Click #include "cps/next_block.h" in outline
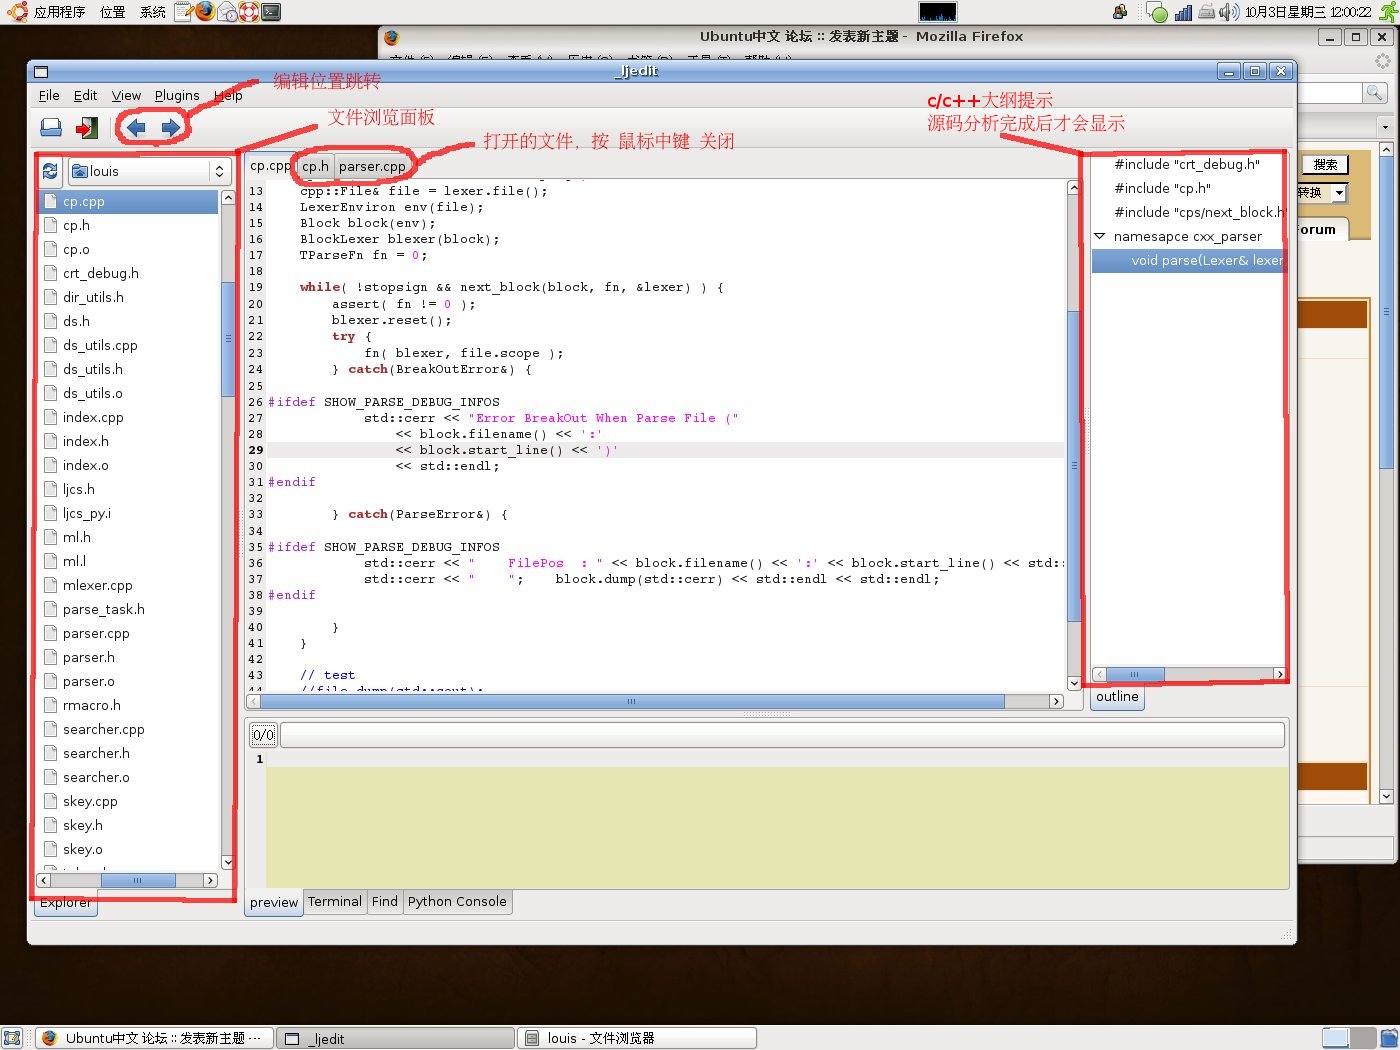Image resolution: width=1400 pixels, height=1050 pixels. 1199,213
